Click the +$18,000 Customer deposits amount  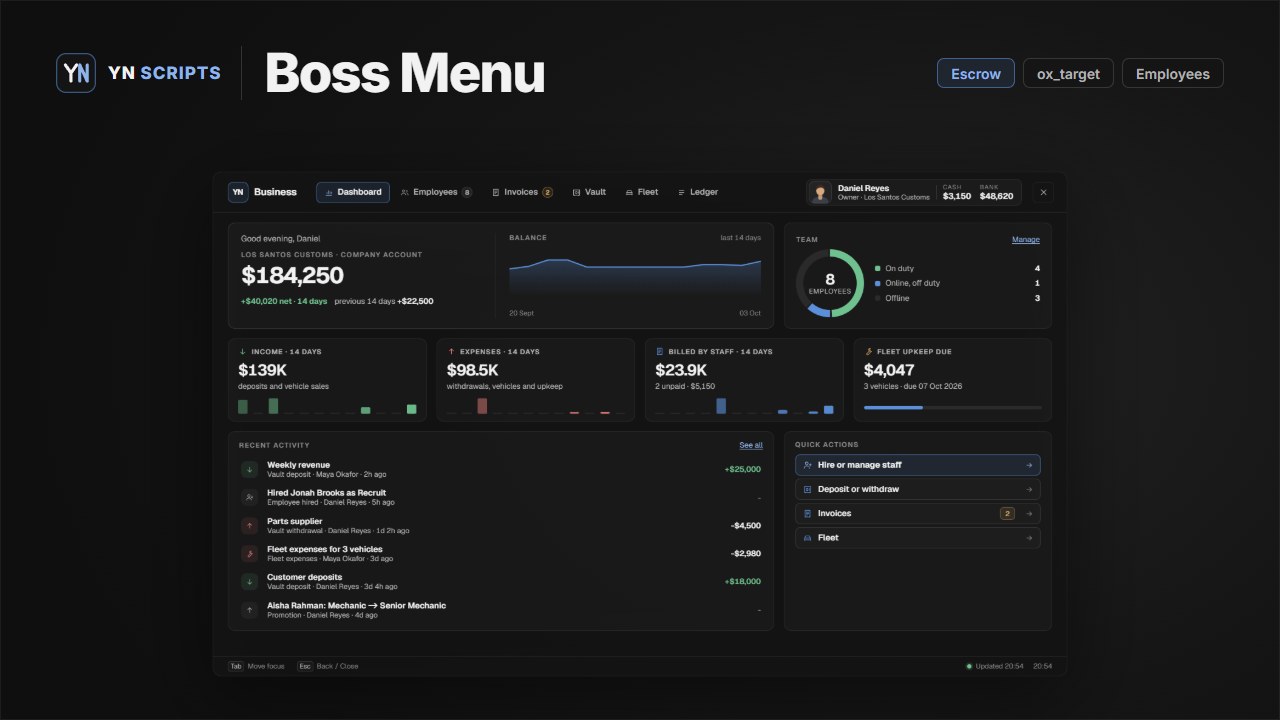(743, 581)
